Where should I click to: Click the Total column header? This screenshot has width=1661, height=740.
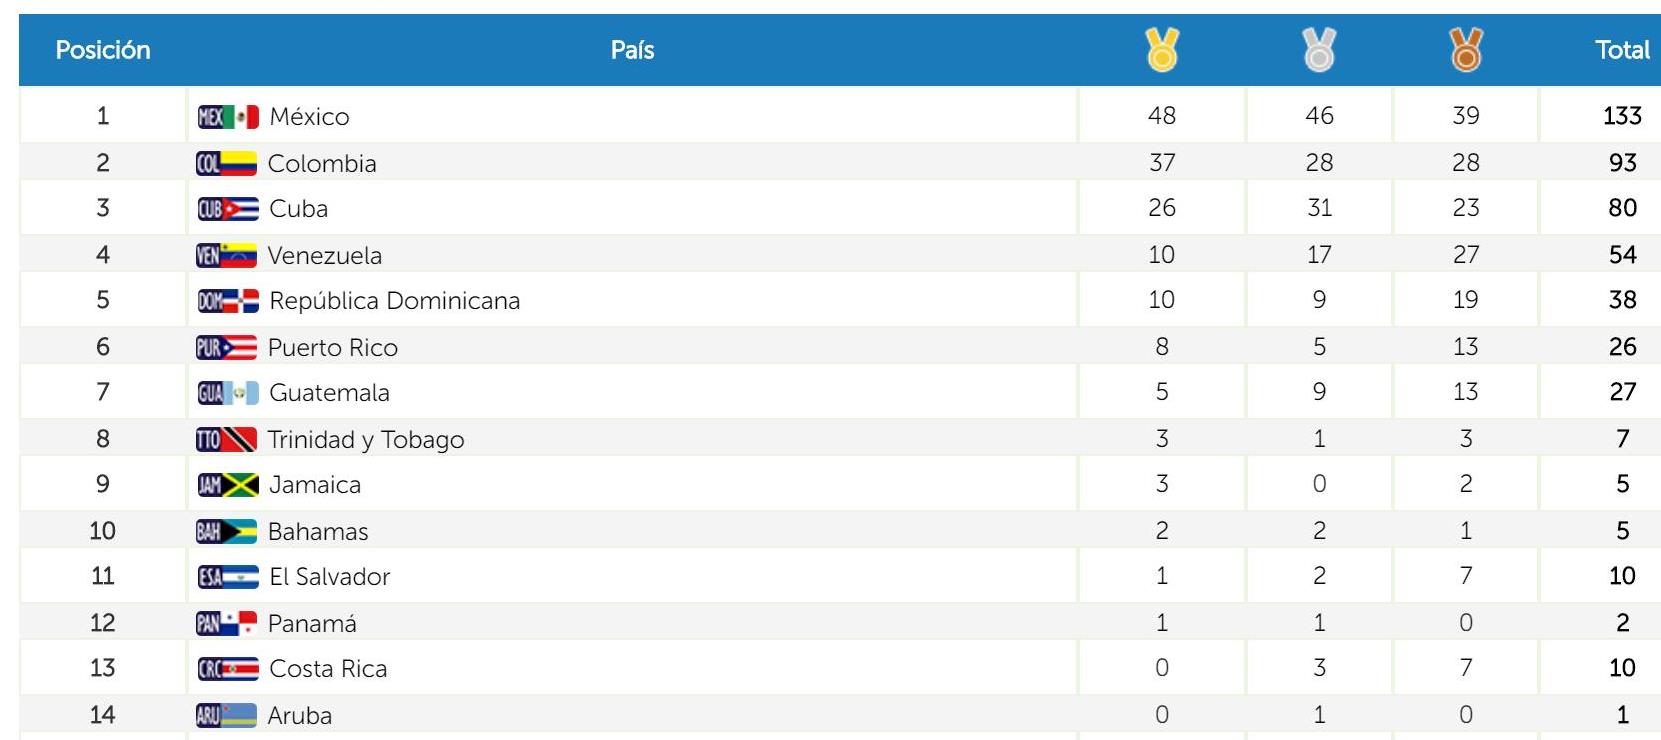pos(1622,50)
